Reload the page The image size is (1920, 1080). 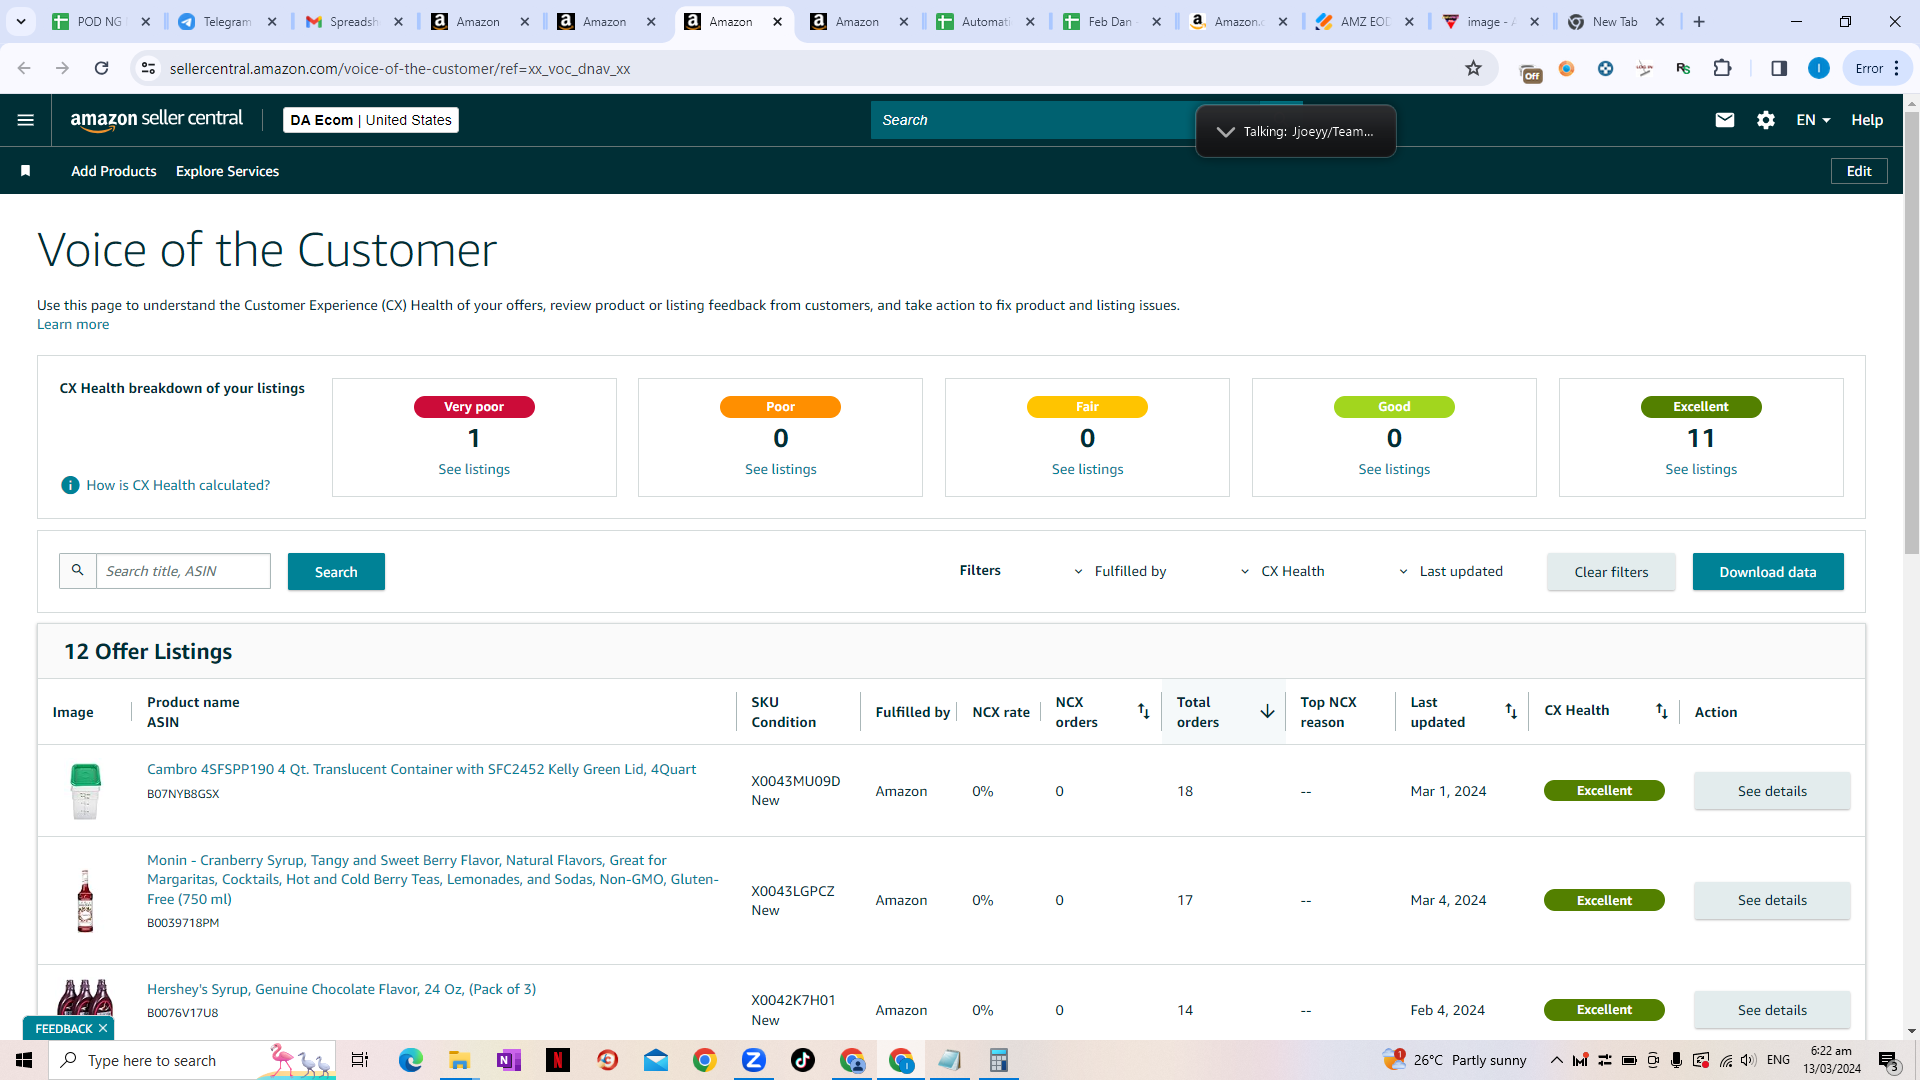[x=101, y=68]
